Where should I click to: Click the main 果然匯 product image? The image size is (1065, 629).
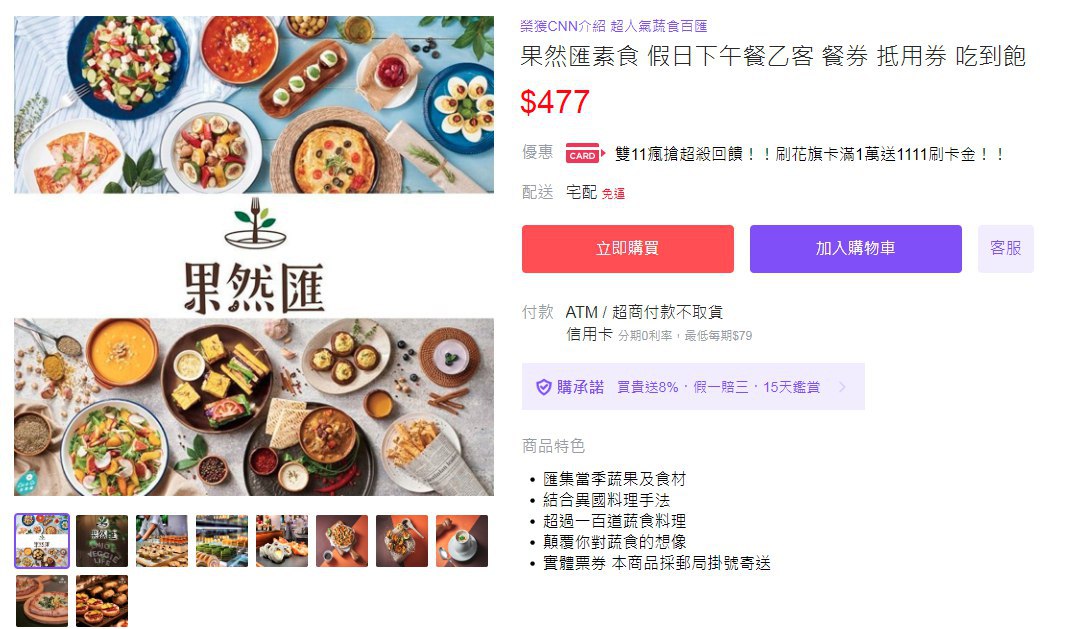point(254,256)
